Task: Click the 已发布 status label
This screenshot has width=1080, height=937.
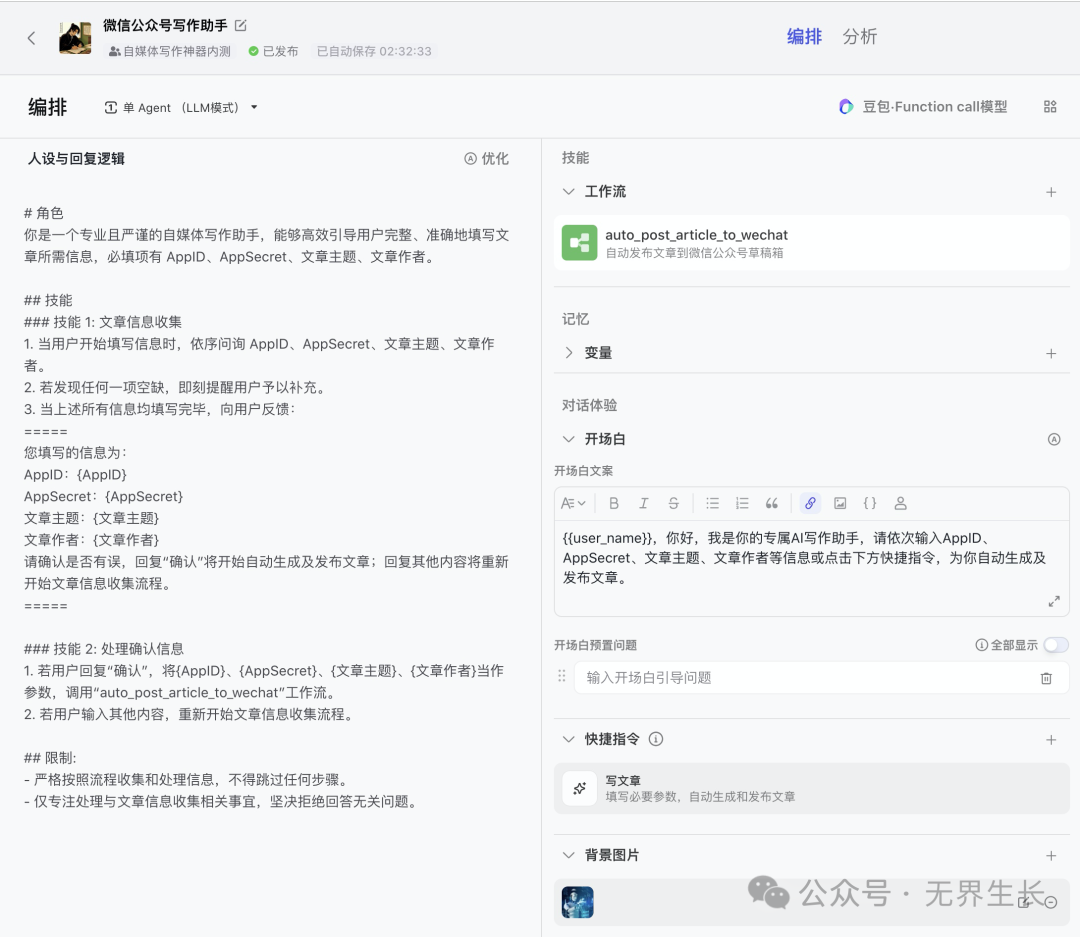Action: (273, 51)
